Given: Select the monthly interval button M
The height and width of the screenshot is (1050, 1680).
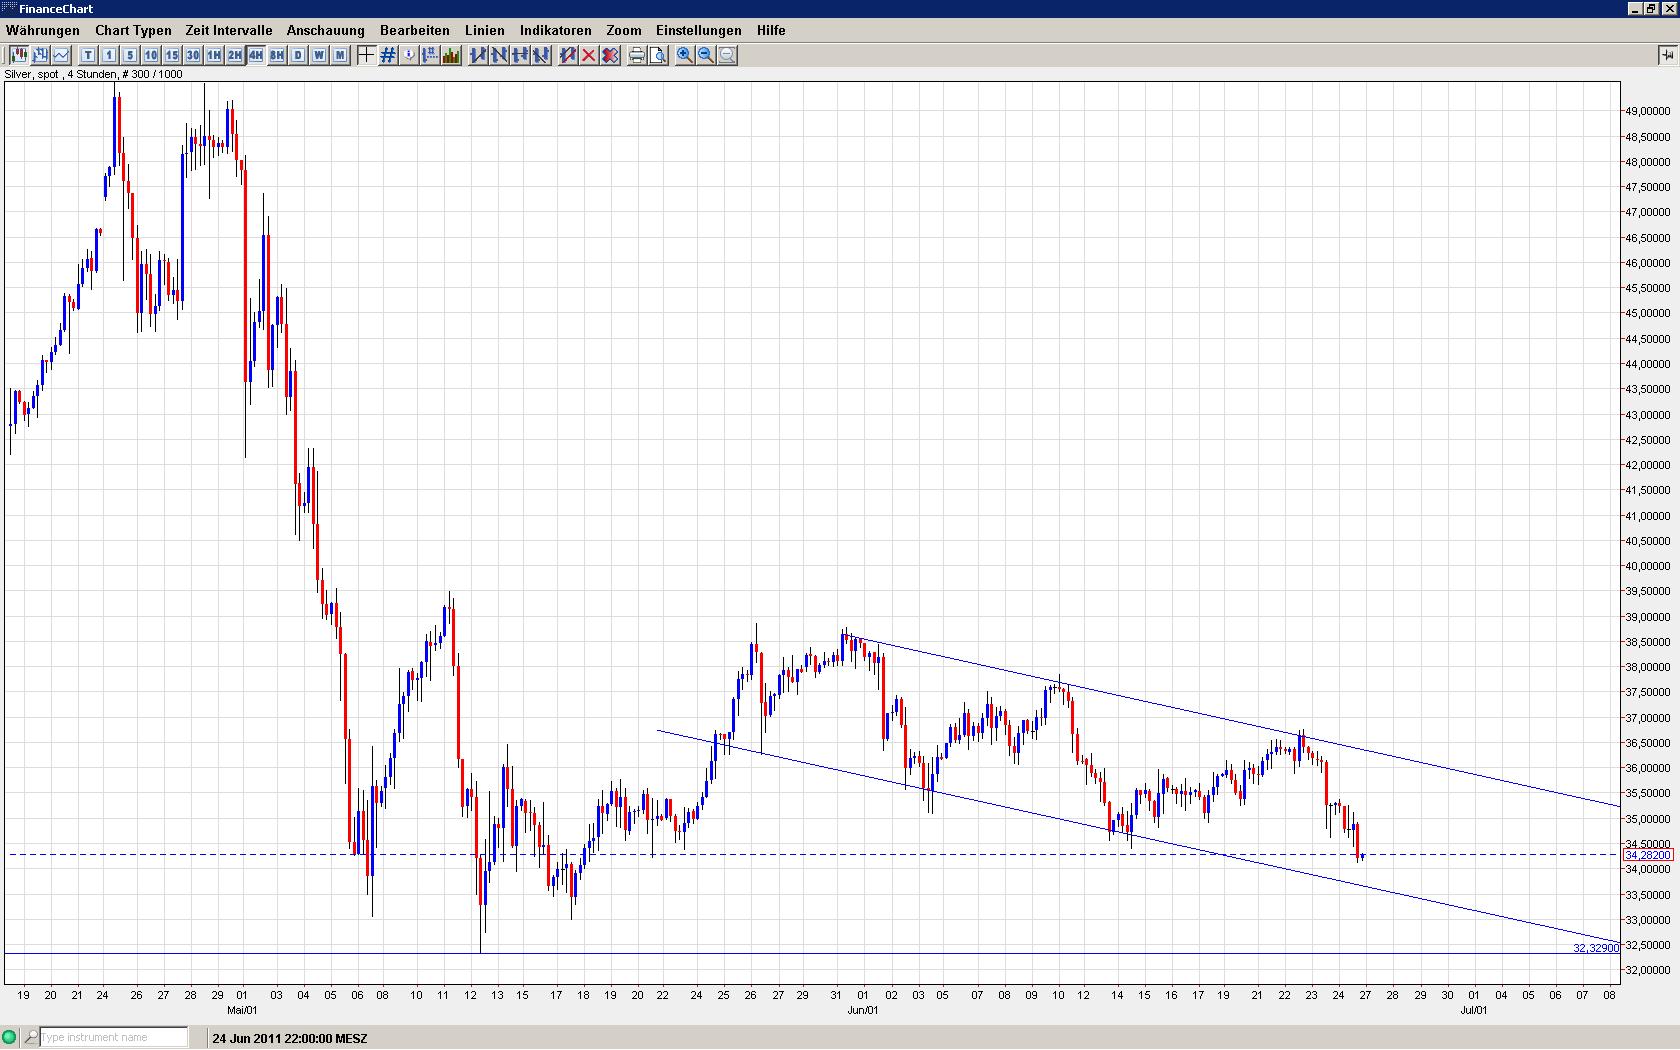Looking at the screenshot, I should coord(340,55).
